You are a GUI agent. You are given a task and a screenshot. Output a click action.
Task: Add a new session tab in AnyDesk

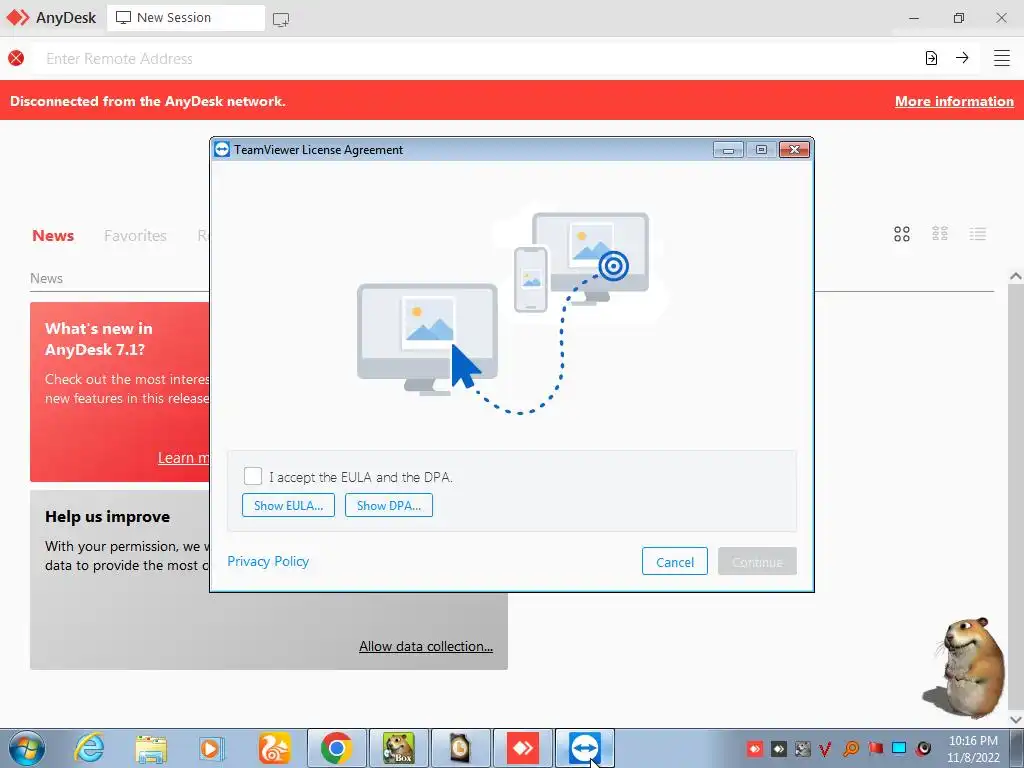[x=281, y=20]
